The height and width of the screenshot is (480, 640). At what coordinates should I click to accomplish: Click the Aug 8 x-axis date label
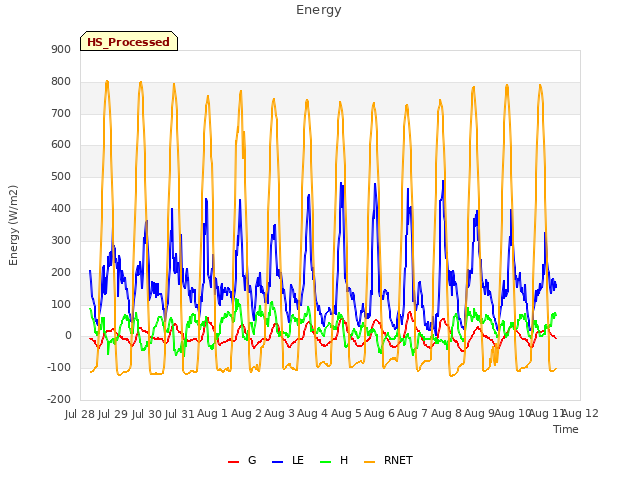coord(446,413)
